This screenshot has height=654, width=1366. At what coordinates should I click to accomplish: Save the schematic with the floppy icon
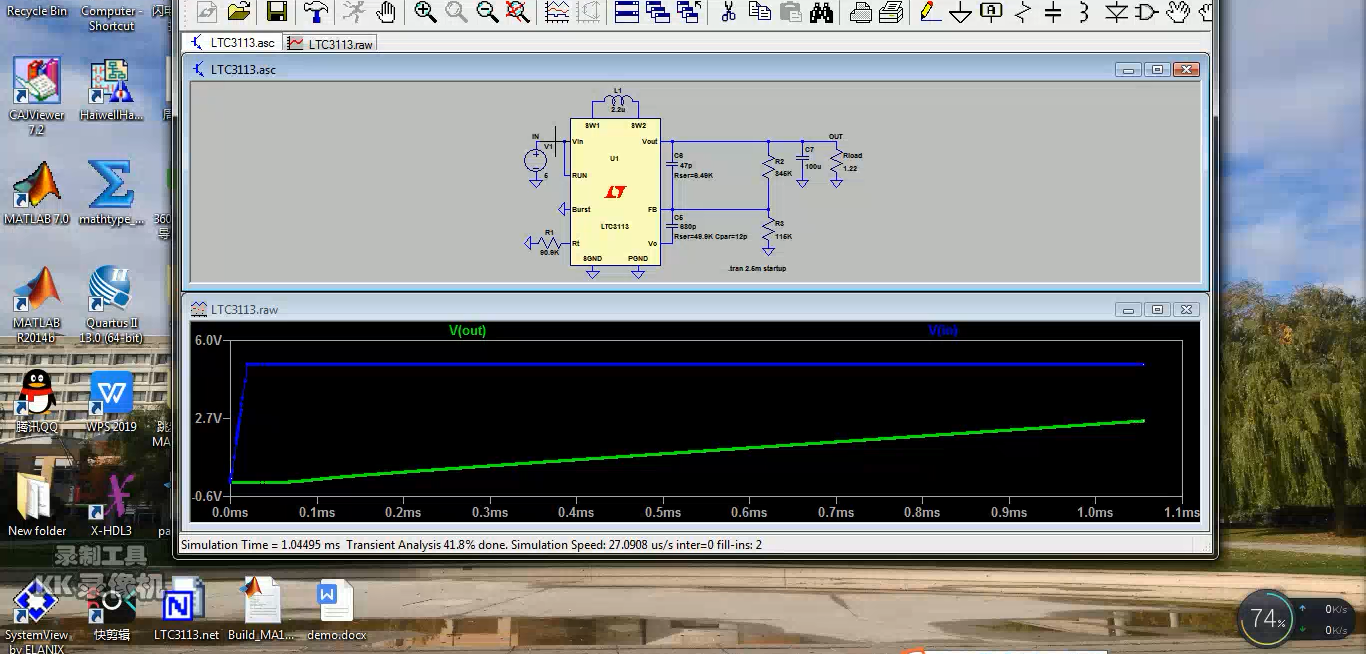[x=277, y=12]
